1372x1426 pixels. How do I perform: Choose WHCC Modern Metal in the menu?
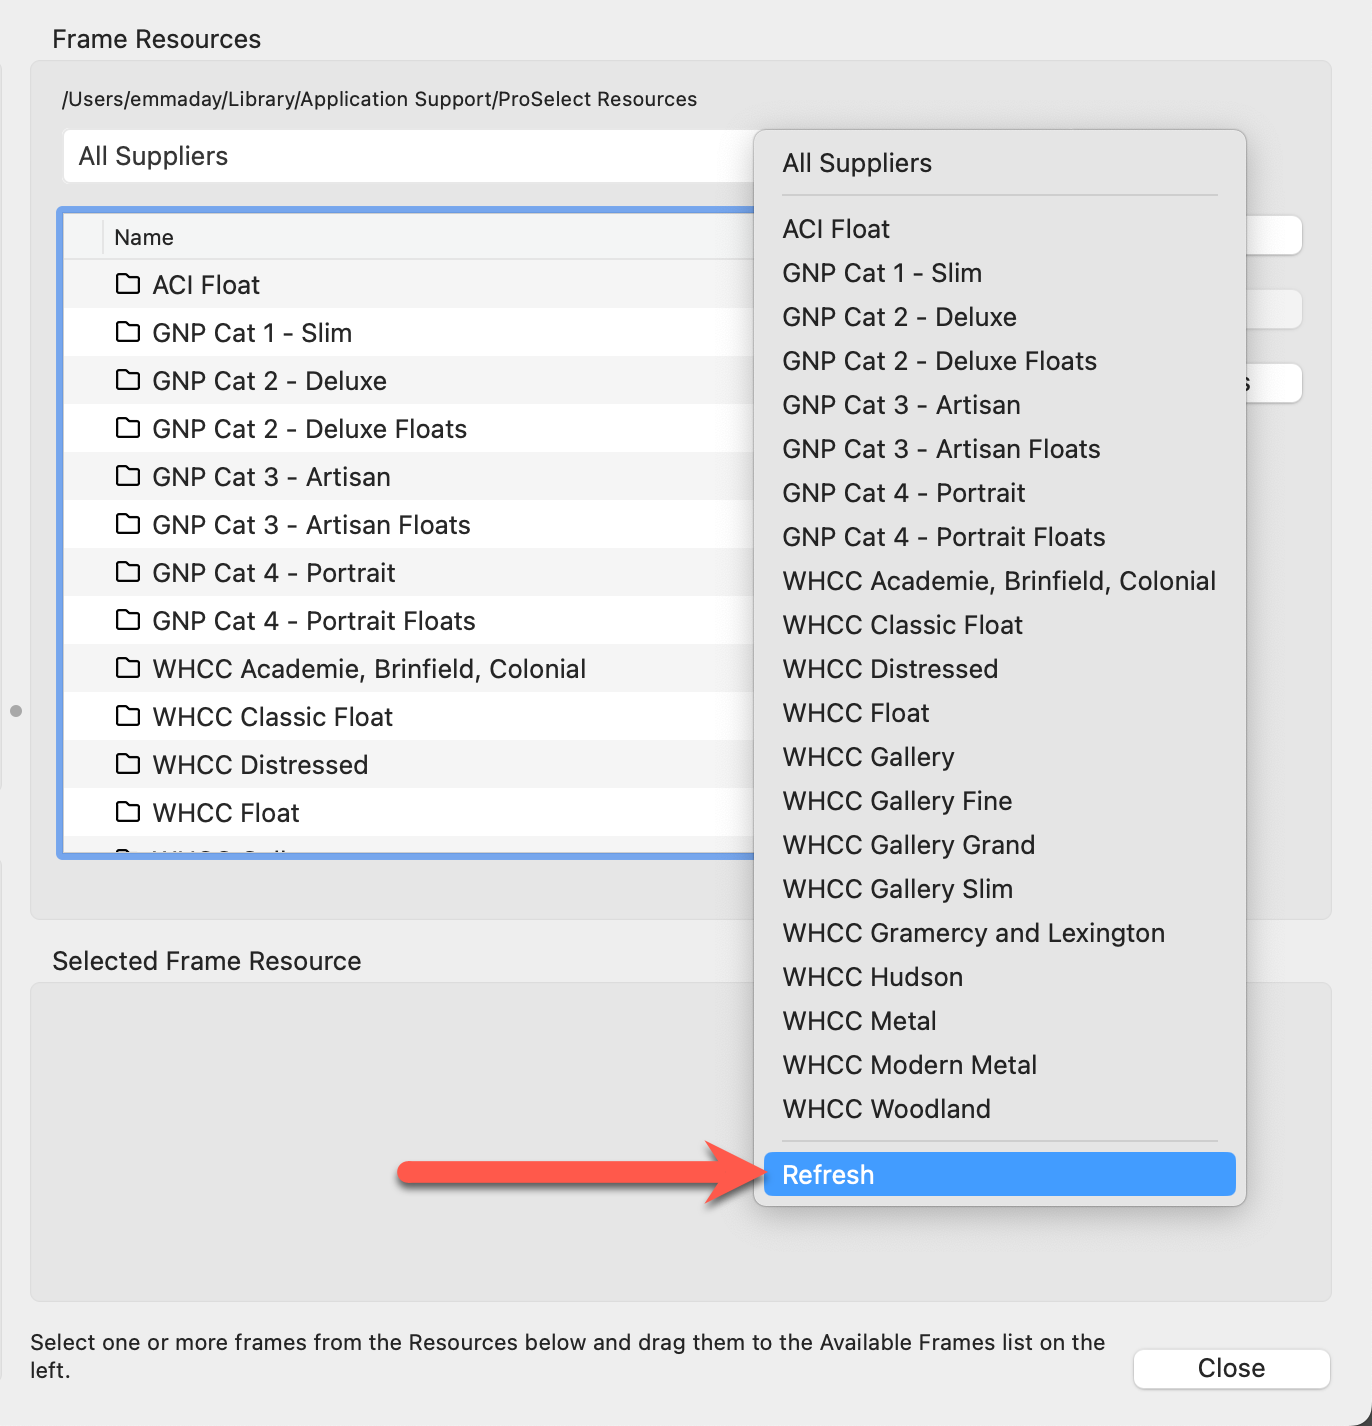pyautogui.click(x=909, y=1065)
